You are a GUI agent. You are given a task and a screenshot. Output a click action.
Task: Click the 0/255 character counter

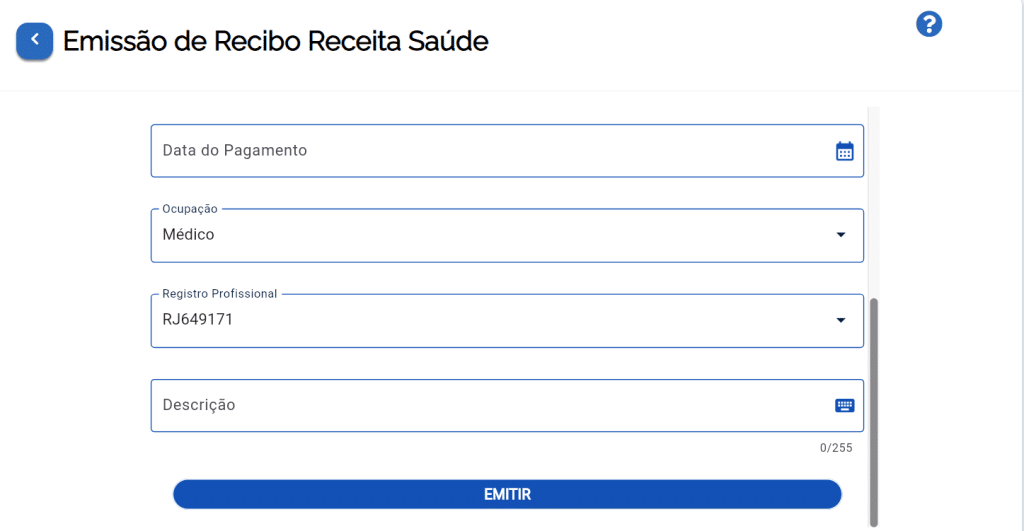(x=836, y=448)
